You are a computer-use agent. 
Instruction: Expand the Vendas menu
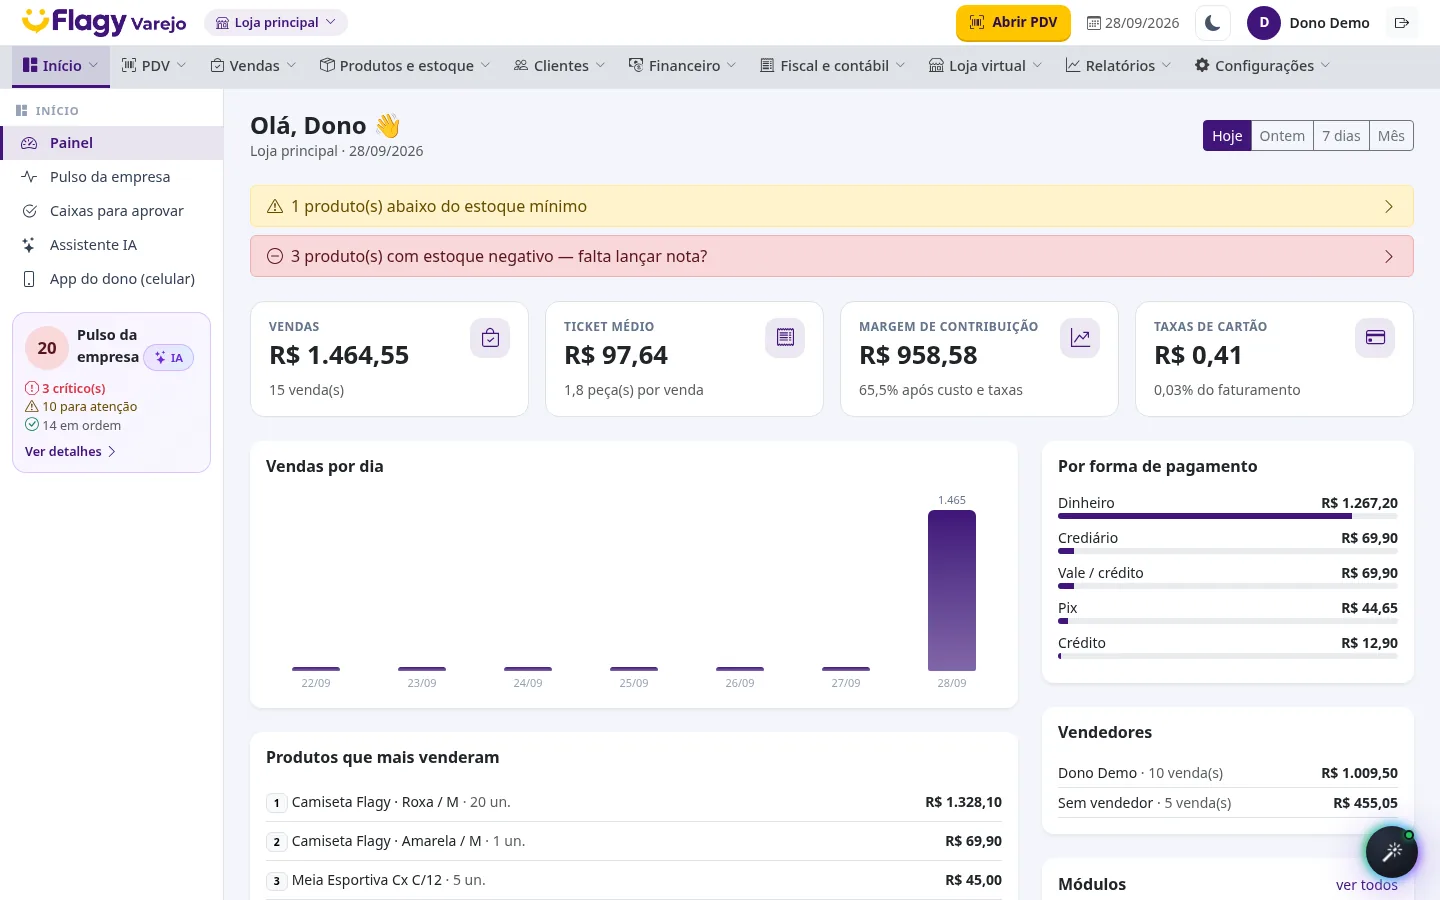253,66
